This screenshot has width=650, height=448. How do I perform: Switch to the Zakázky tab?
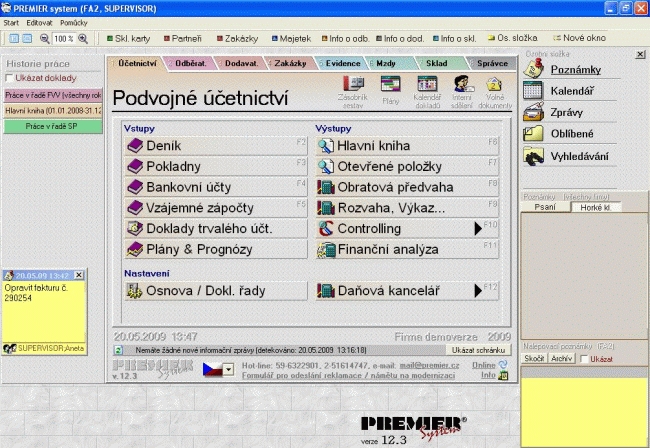point(290,63)
